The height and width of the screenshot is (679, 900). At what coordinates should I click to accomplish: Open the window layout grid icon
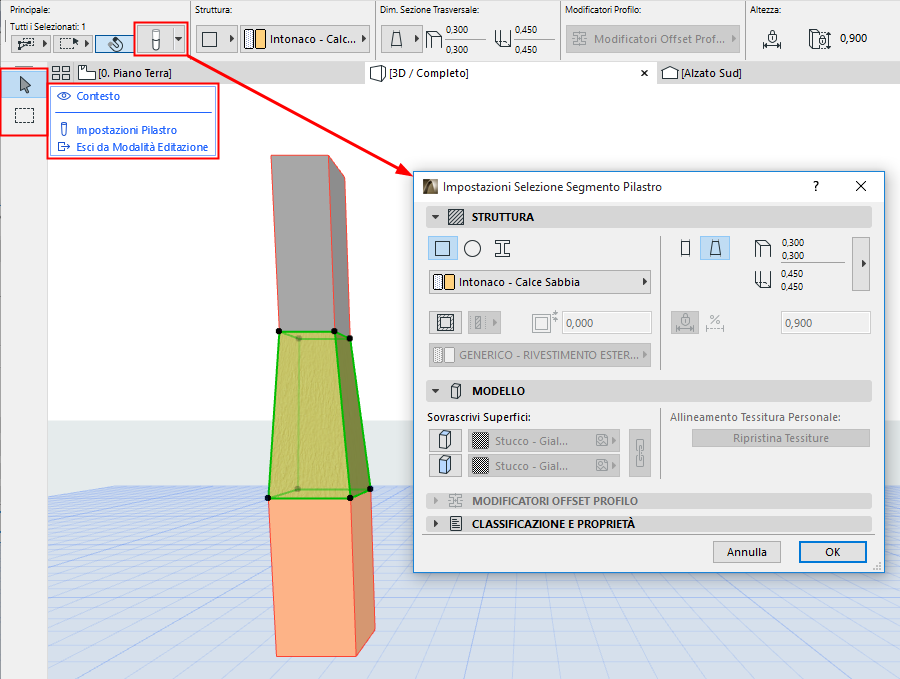[61, 73]
